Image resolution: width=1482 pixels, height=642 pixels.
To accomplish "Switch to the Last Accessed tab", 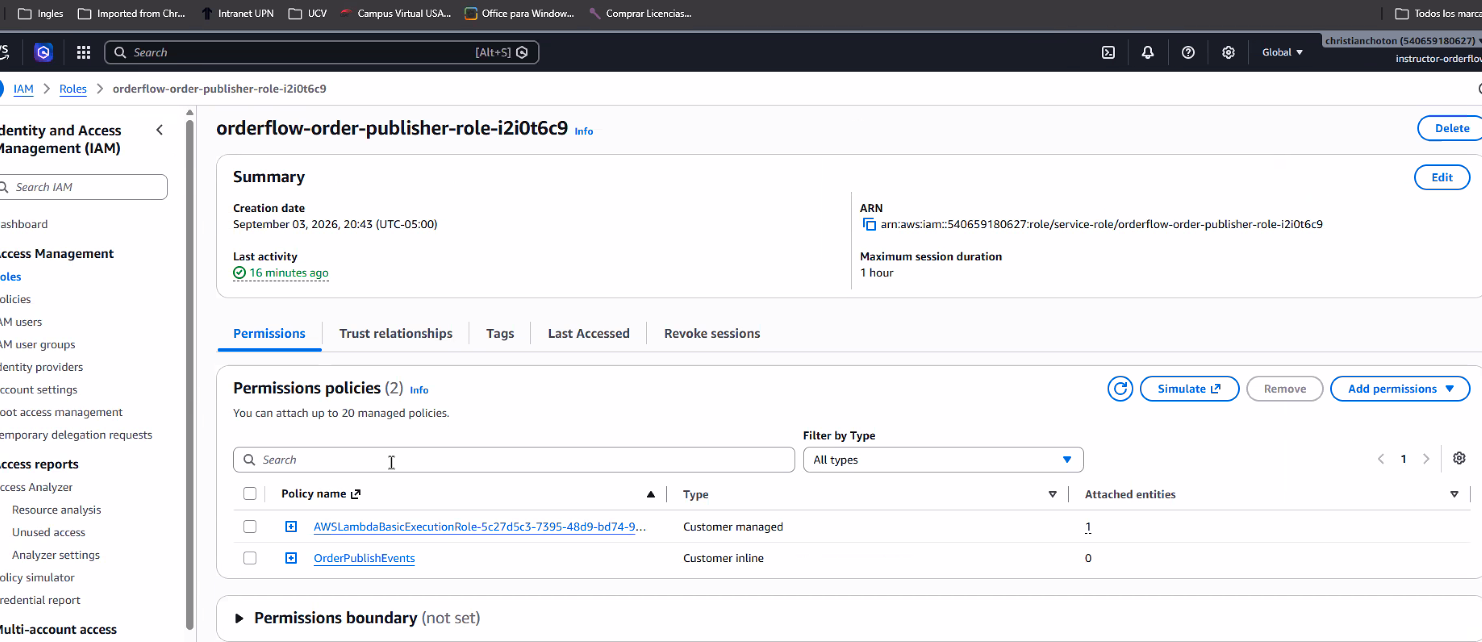I will (x=589, y=333).
